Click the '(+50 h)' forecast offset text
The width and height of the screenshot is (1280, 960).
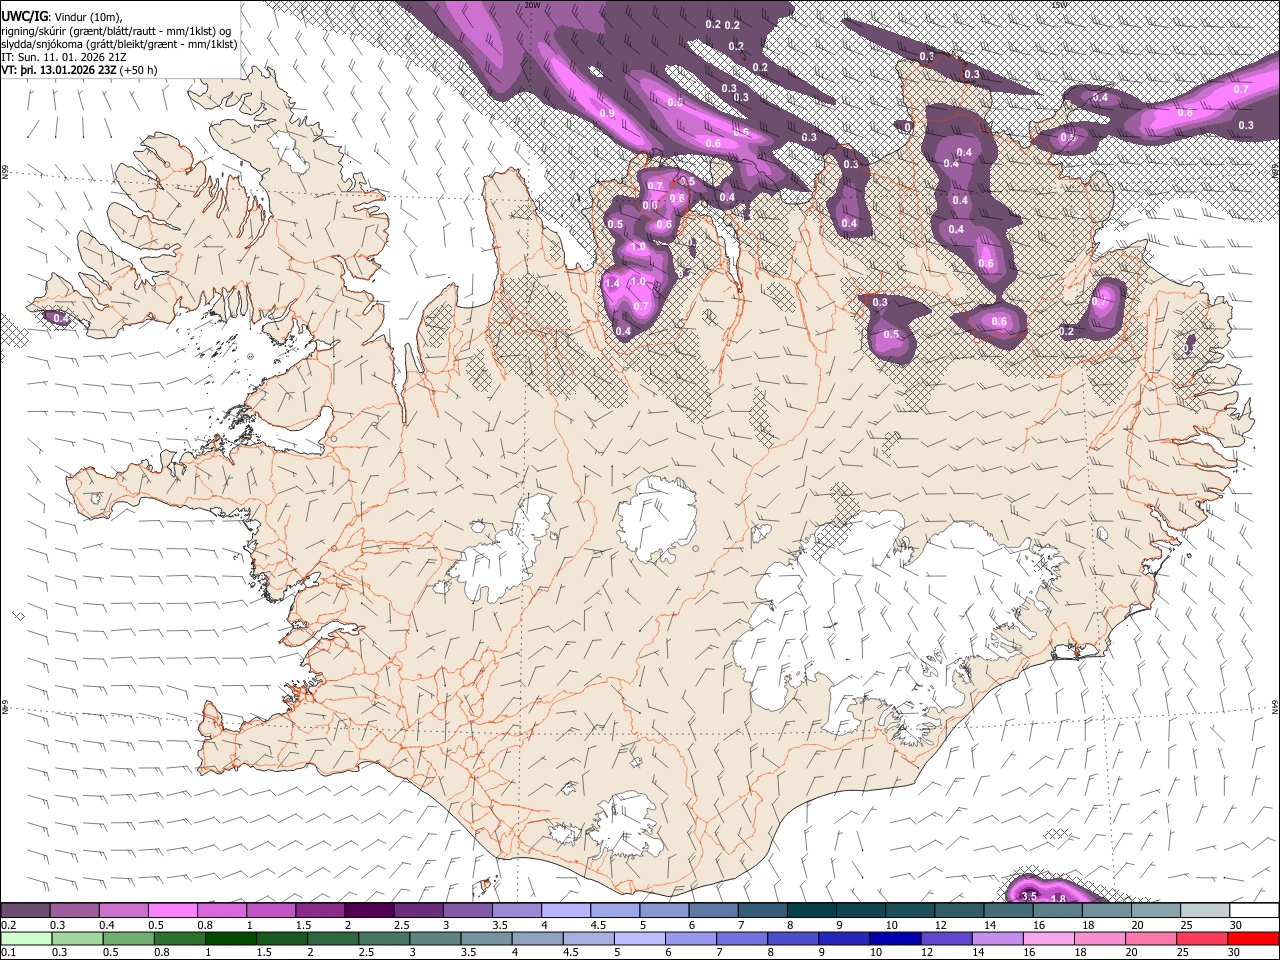point(138,70)
